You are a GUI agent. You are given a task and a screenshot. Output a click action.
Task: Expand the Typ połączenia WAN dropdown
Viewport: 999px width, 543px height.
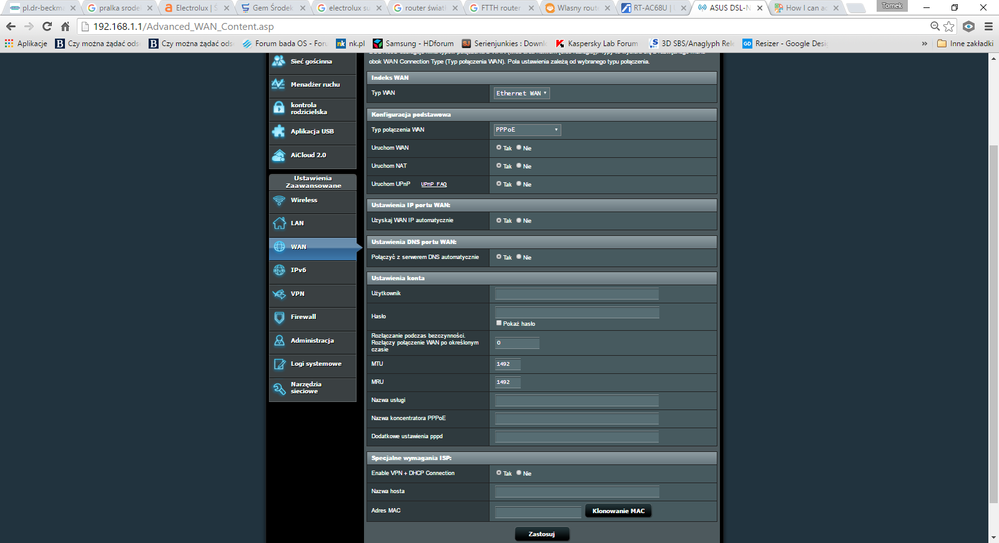[x=526, y=129]
